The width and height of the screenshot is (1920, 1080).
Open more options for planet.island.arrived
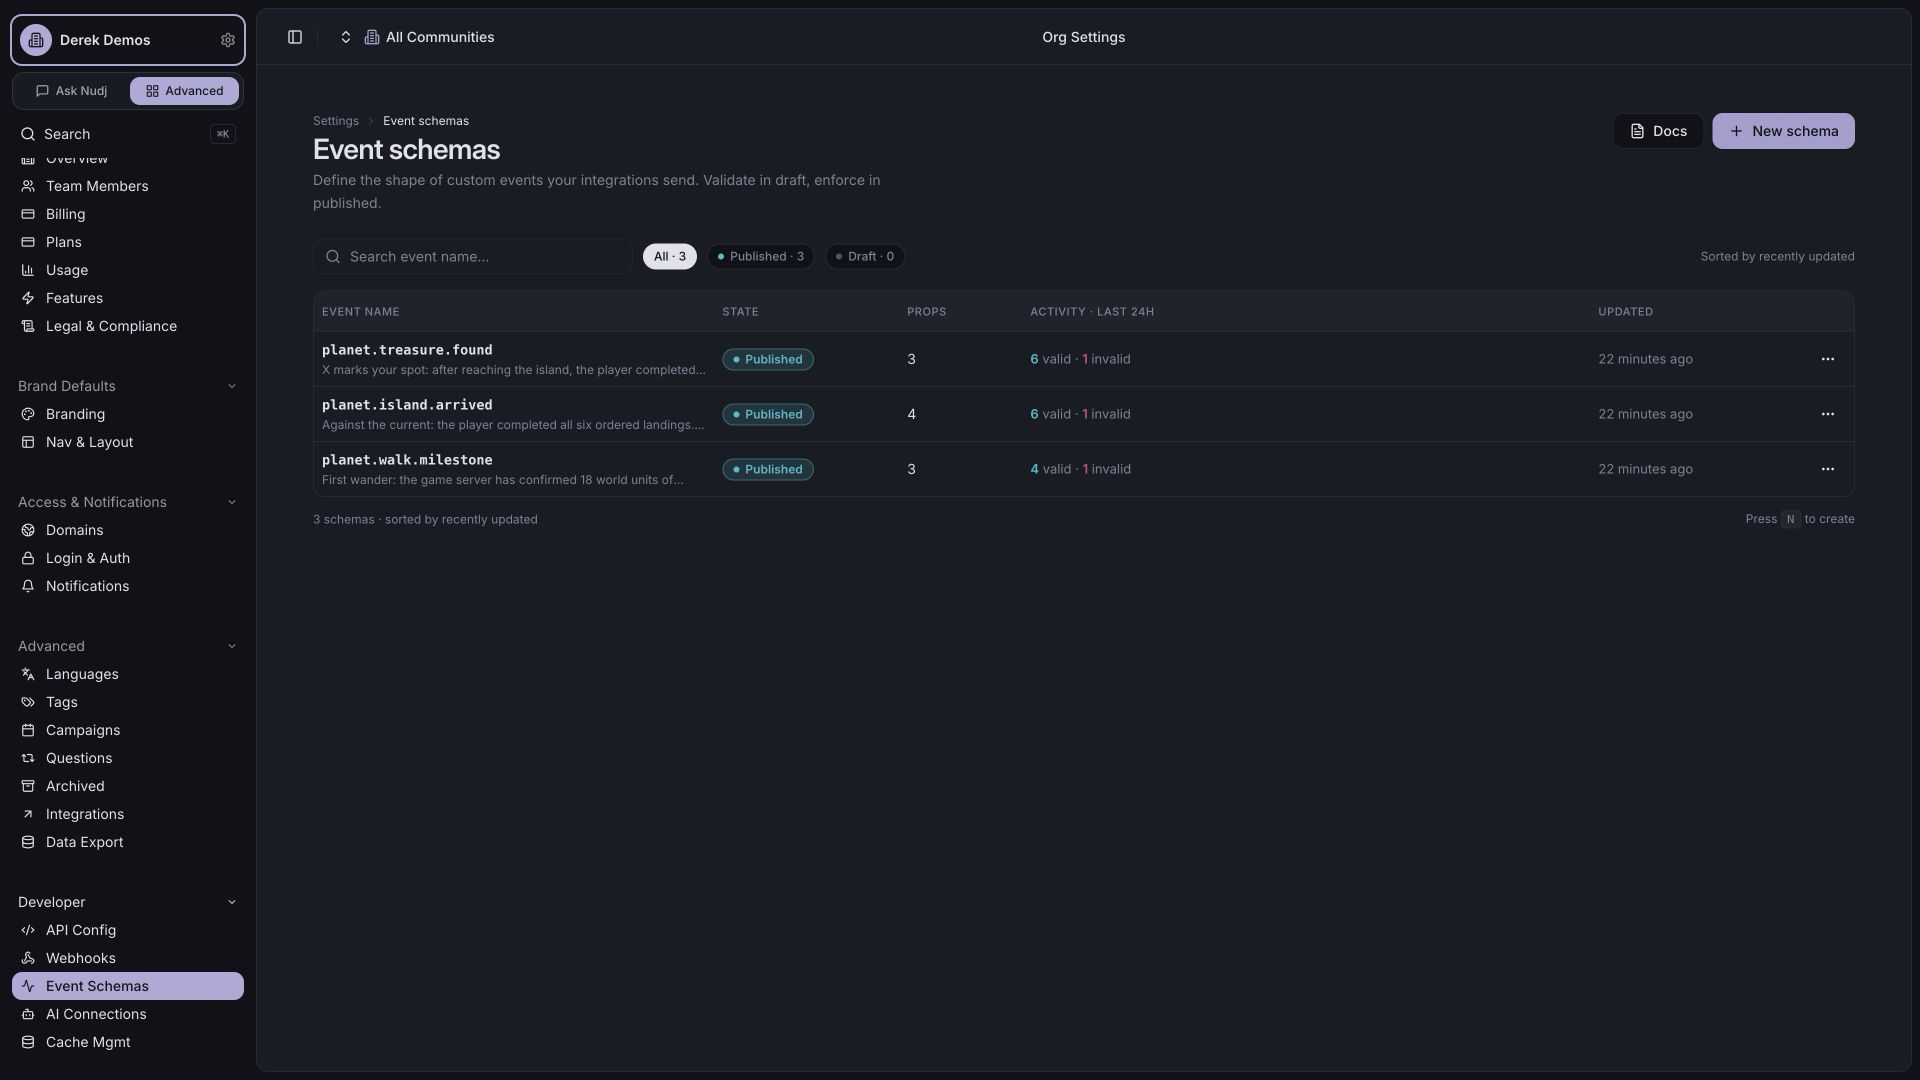click(1828, 414)
